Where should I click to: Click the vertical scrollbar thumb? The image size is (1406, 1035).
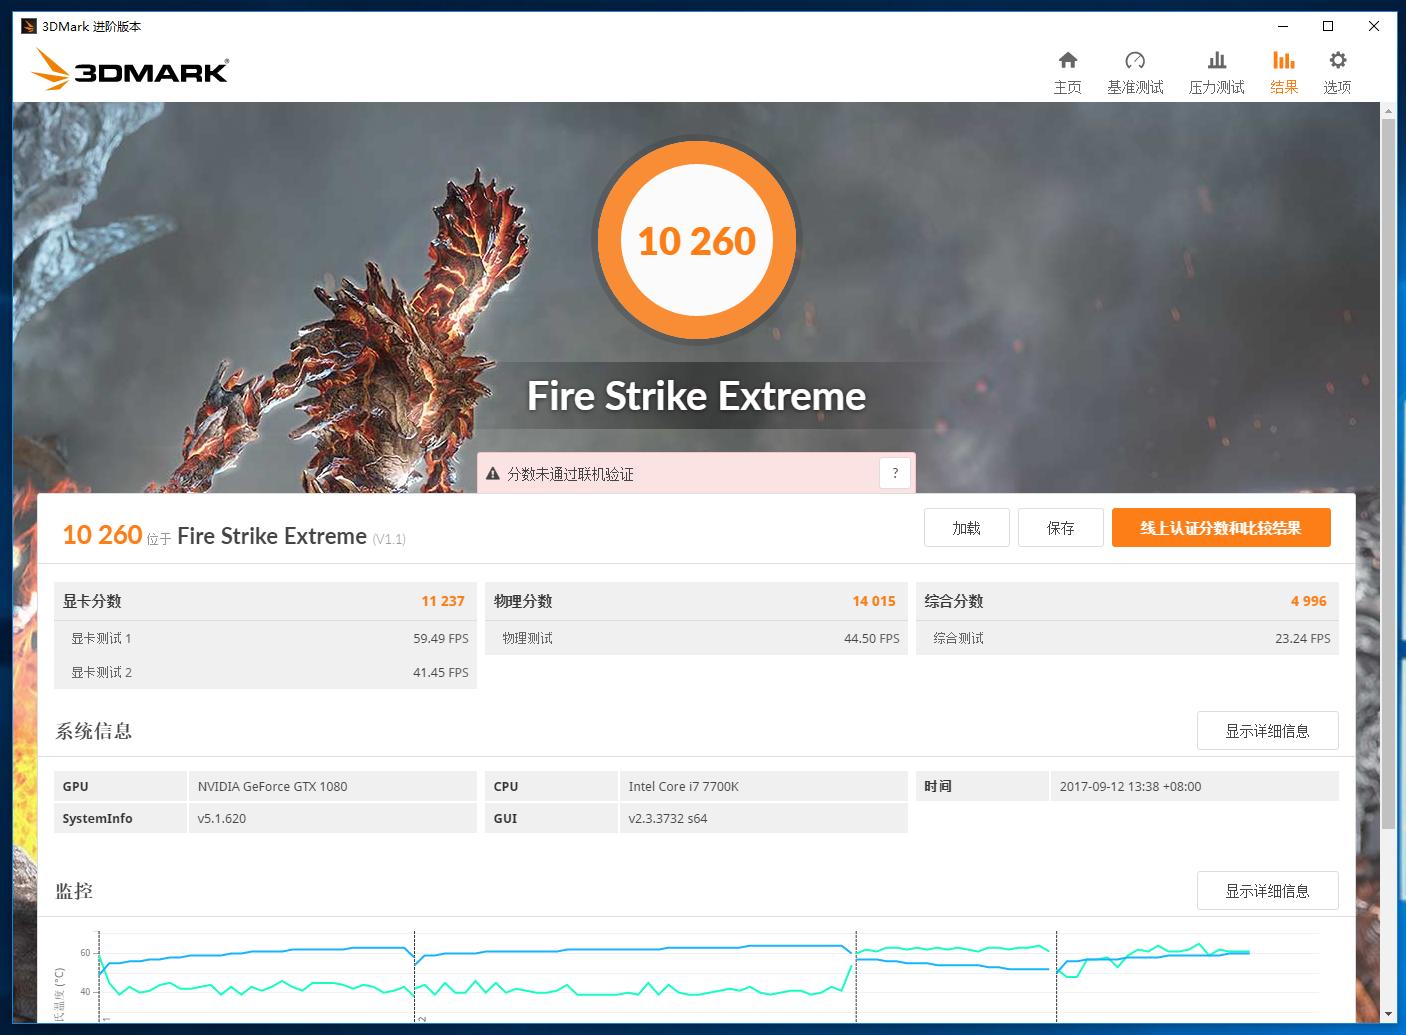[x=1388, y=473]
